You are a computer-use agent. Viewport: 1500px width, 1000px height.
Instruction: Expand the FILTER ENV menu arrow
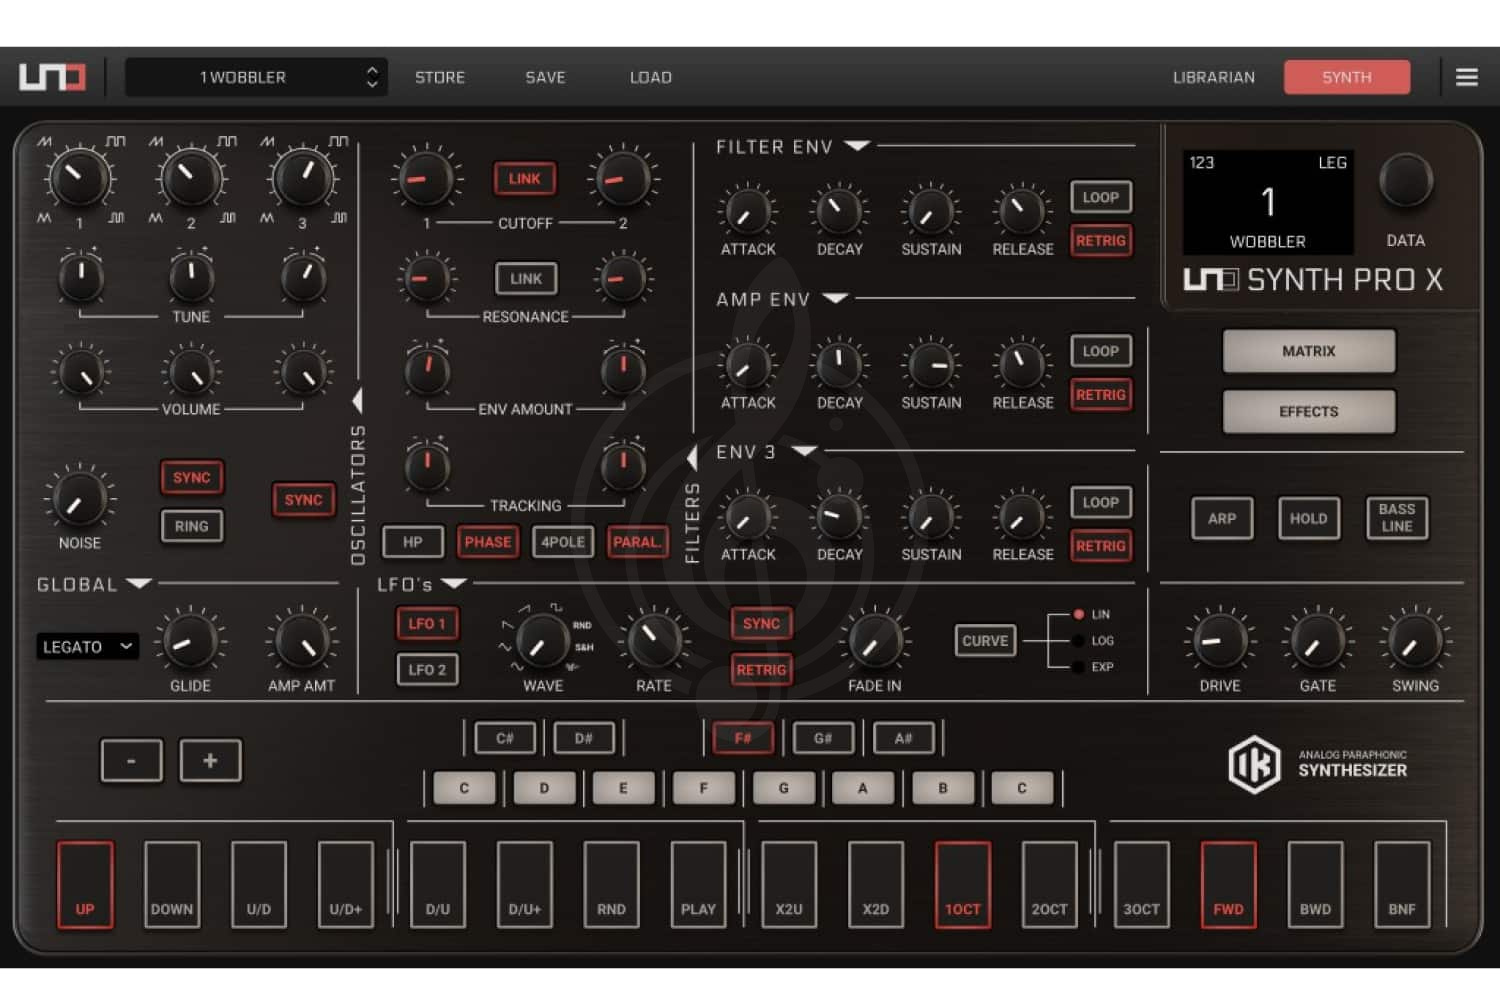click(857, 146)
